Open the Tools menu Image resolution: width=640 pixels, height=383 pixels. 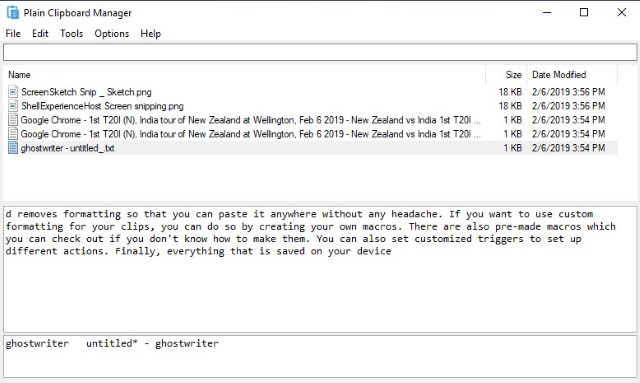coord(72,33)
